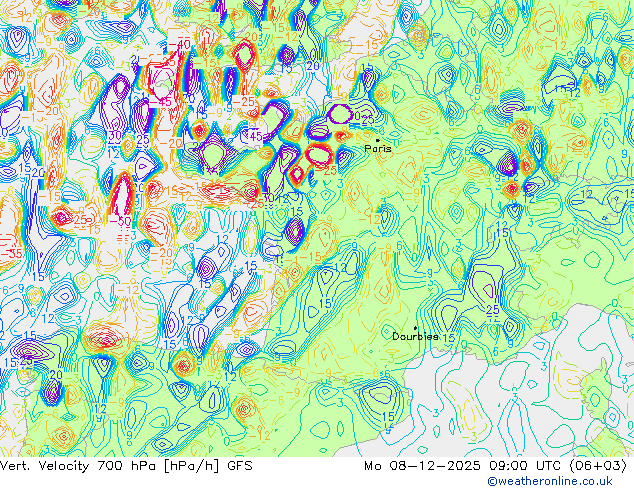Click the 'Vert. Velocity 700 hPa [hPa/h] GFS' title
The height and width of the screenshot is (490, 634).
coord(126,466)
